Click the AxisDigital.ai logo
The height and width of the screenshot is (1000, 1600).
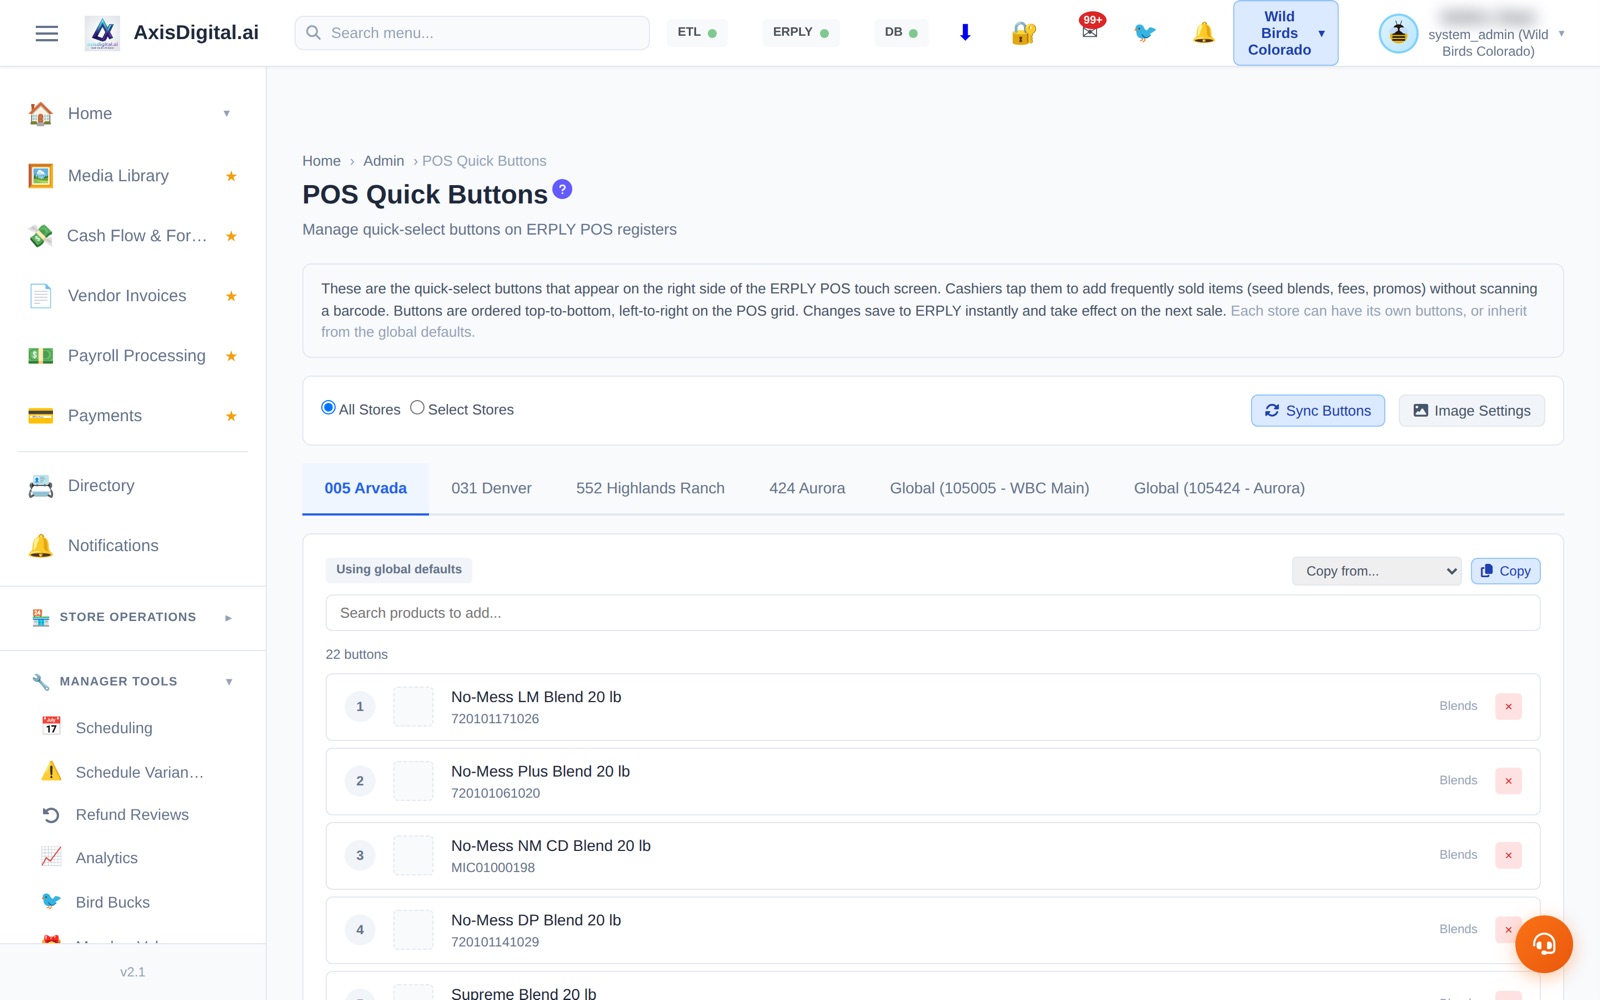pos(102,33)
